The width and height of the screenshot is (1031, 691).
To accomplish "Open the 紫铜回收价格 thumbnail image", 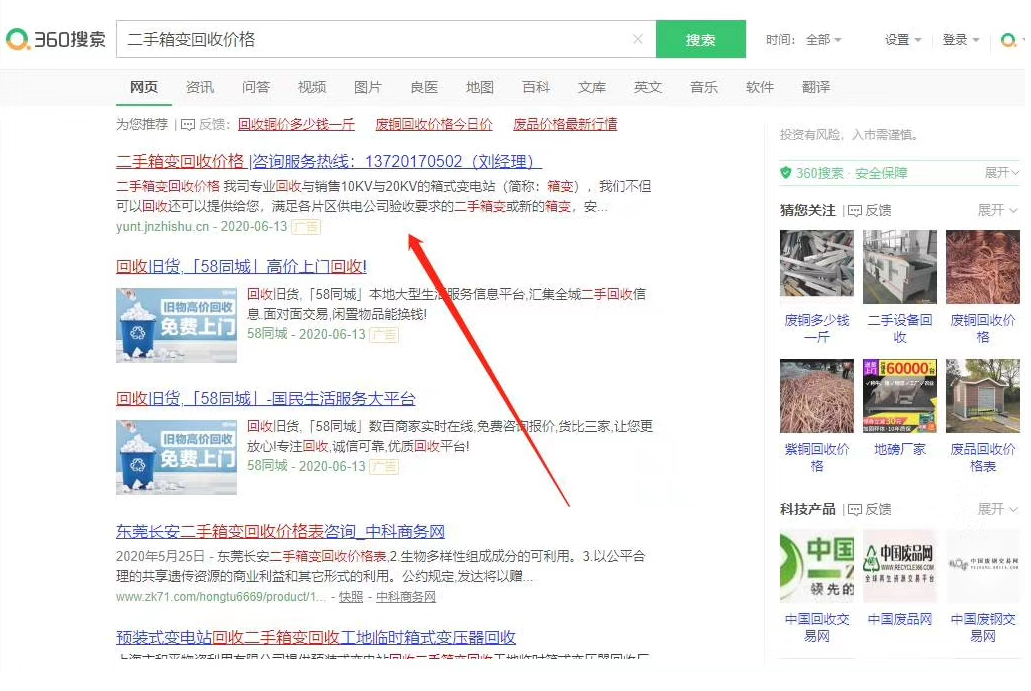I will pos(817,396).
